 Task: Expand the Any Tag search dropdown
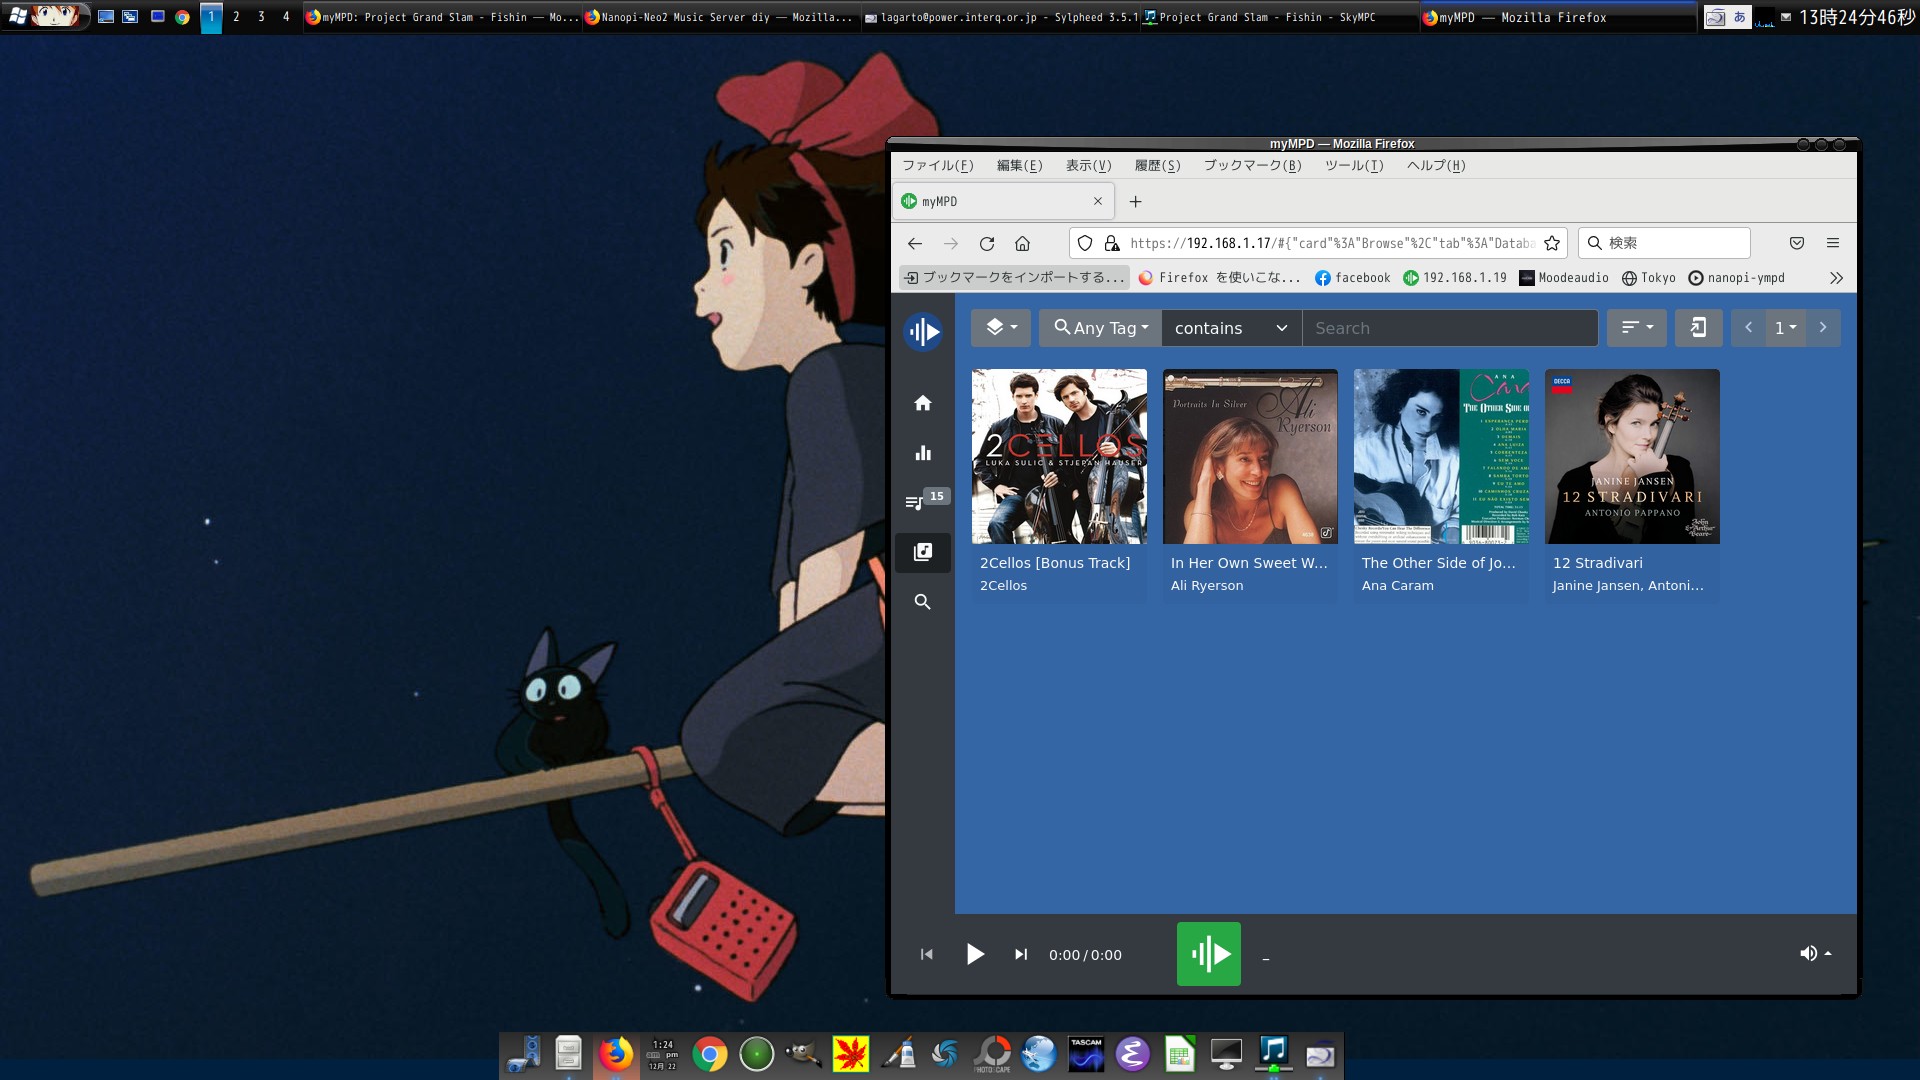tap(1100, 328)
